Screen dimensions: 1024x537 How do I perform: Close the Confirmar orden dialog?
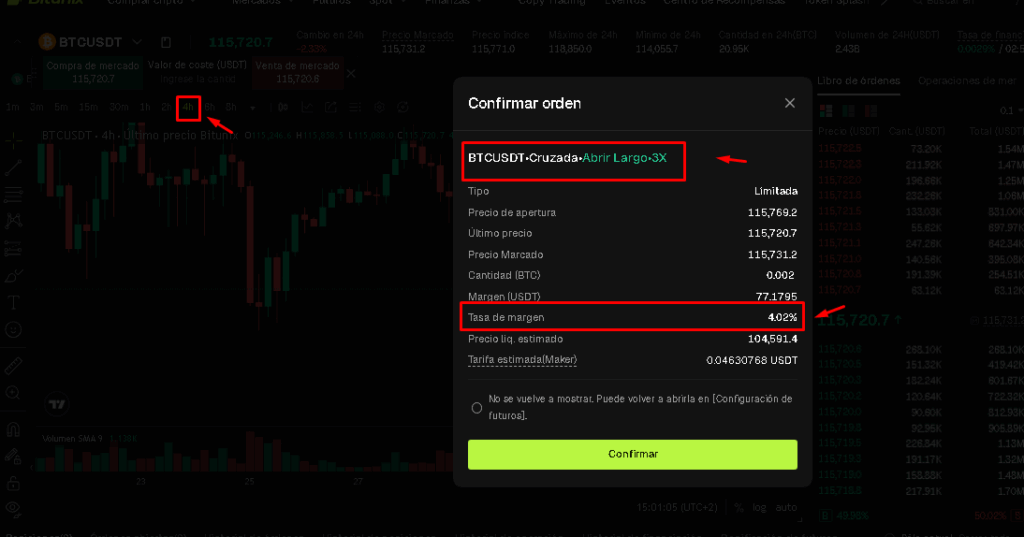(790, 103)
